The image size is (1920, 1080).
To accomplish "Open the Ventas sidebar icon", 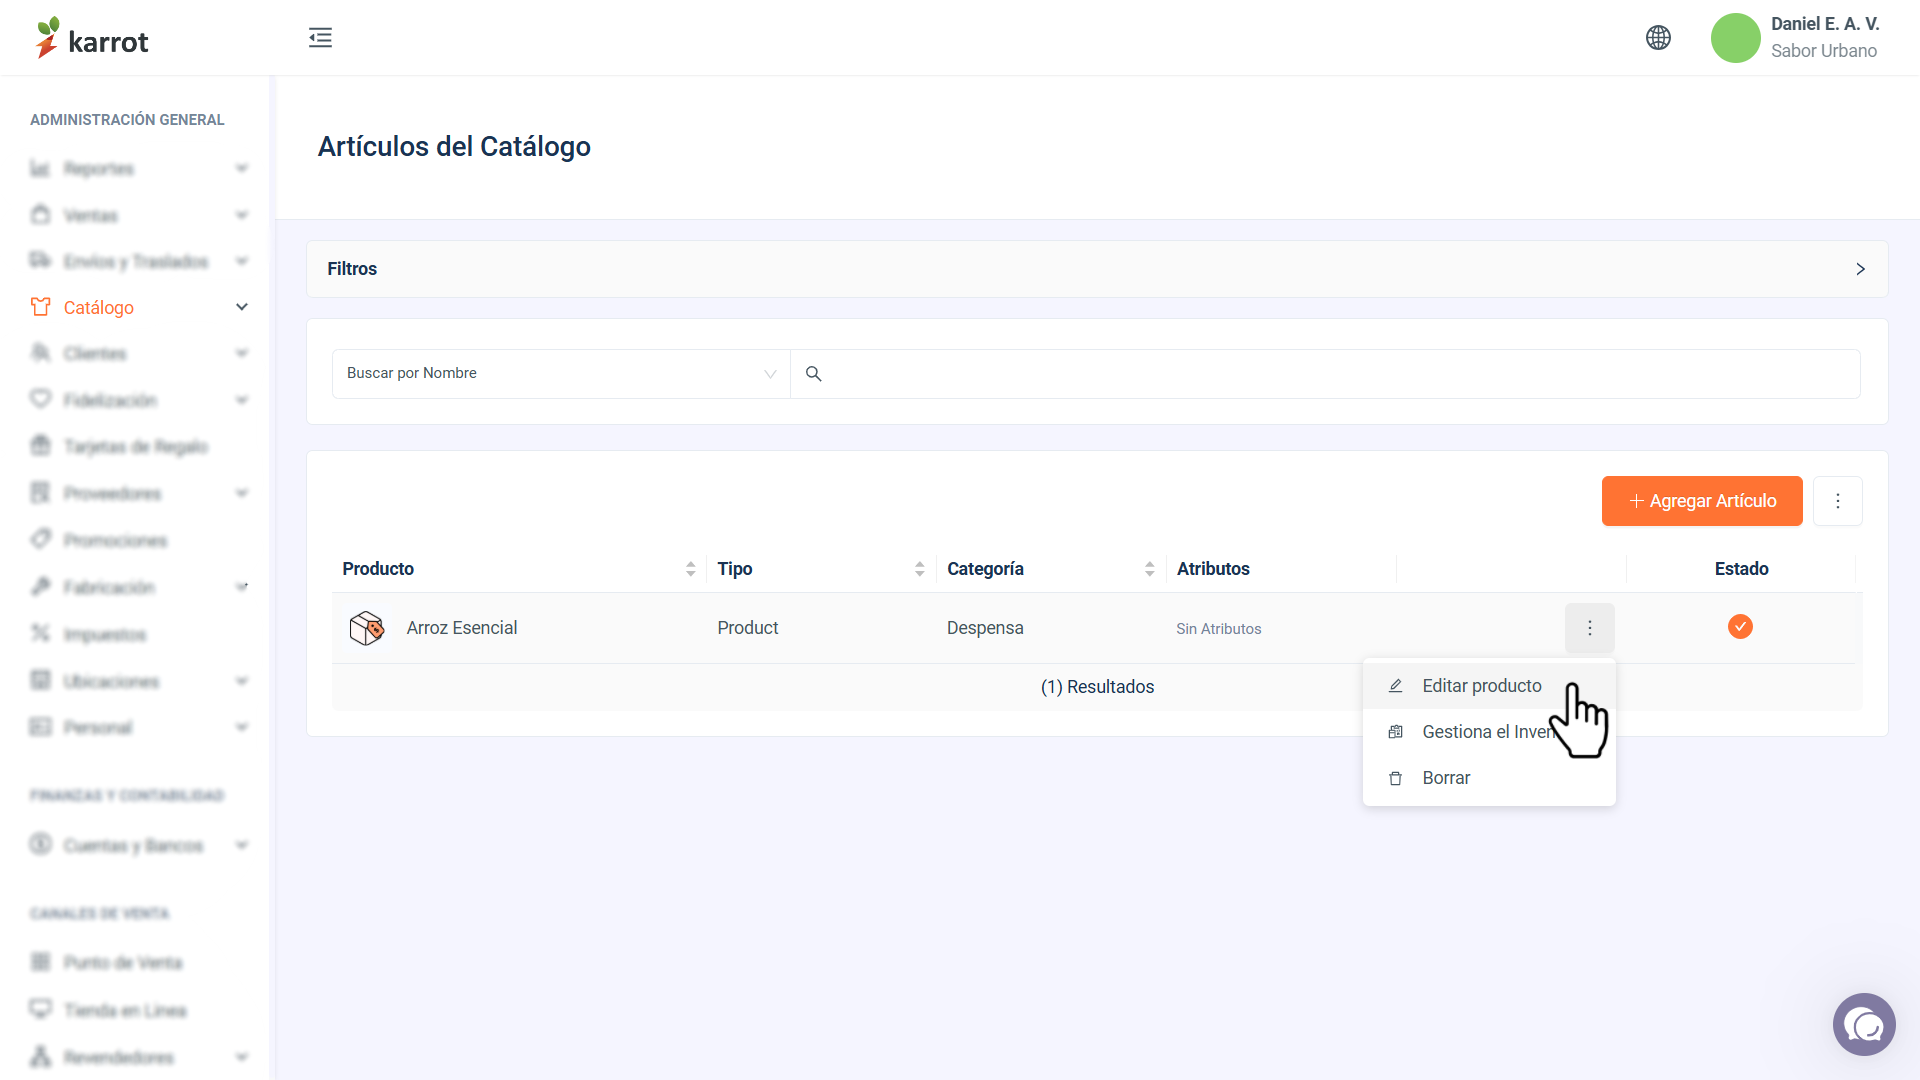I will [x=40, y=215].
